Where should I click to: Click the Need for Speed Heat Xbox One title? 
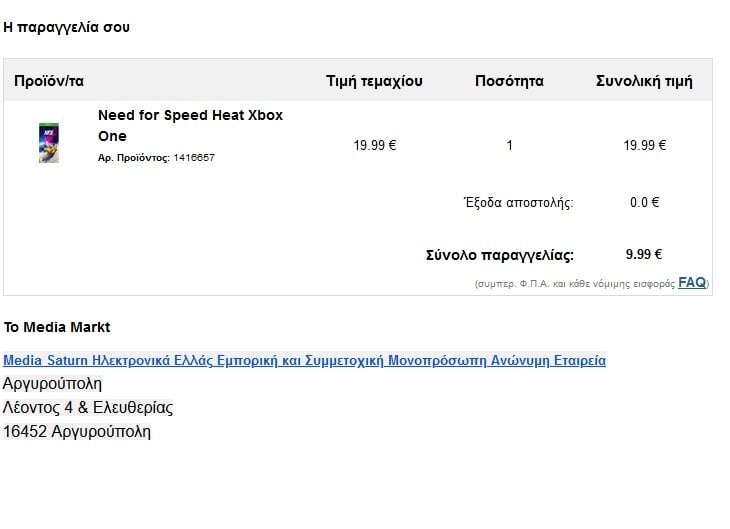click(190, 125)
